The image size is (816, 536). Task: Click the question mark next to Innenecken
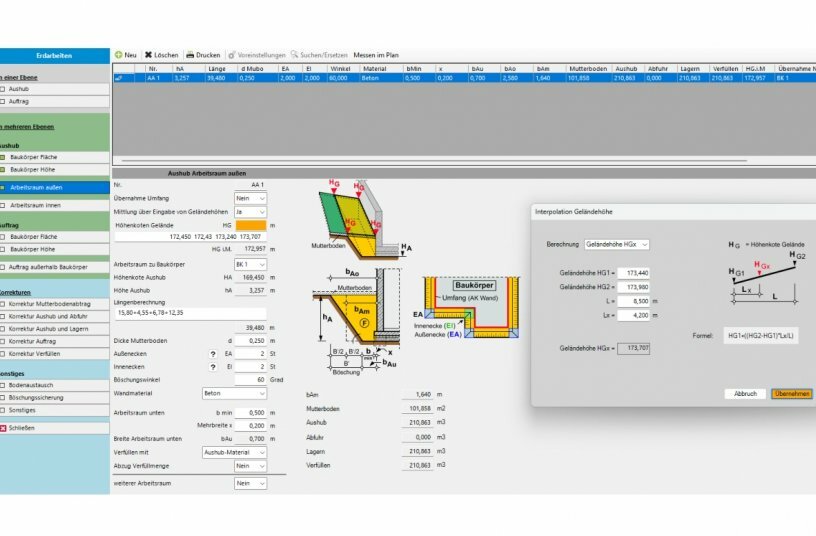click(213, 367)
